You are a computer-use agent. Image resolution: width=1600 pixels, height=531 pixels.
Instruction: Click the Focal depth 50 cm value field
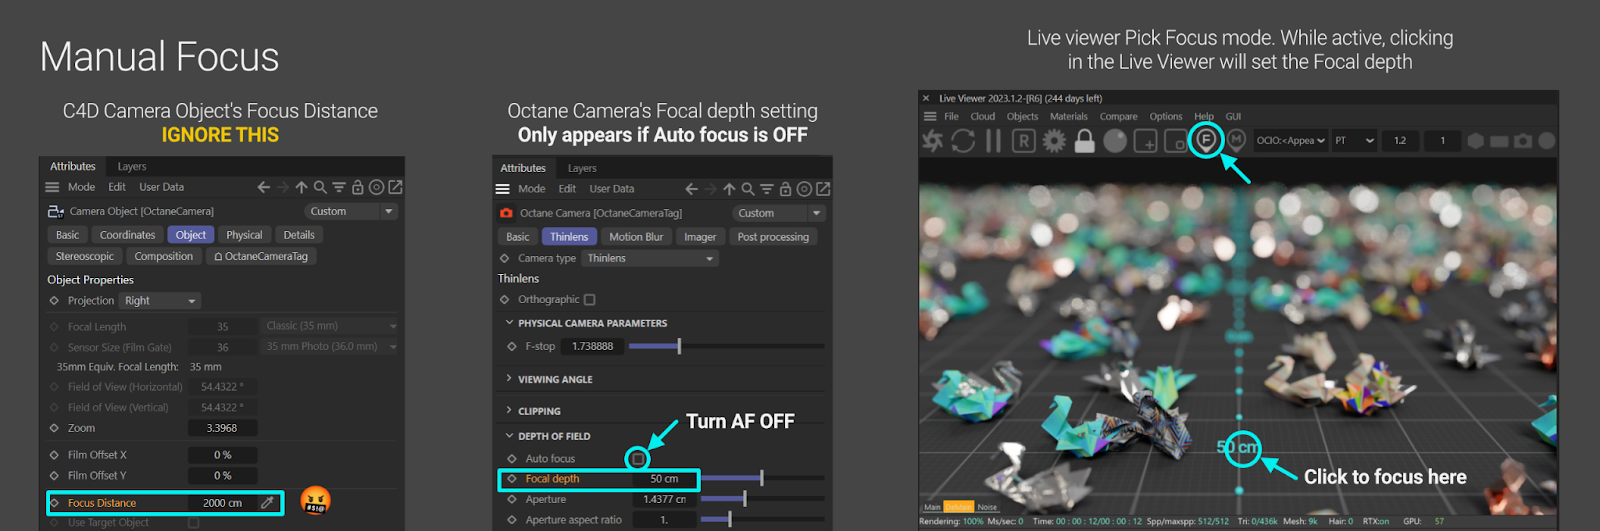point(664,479)
